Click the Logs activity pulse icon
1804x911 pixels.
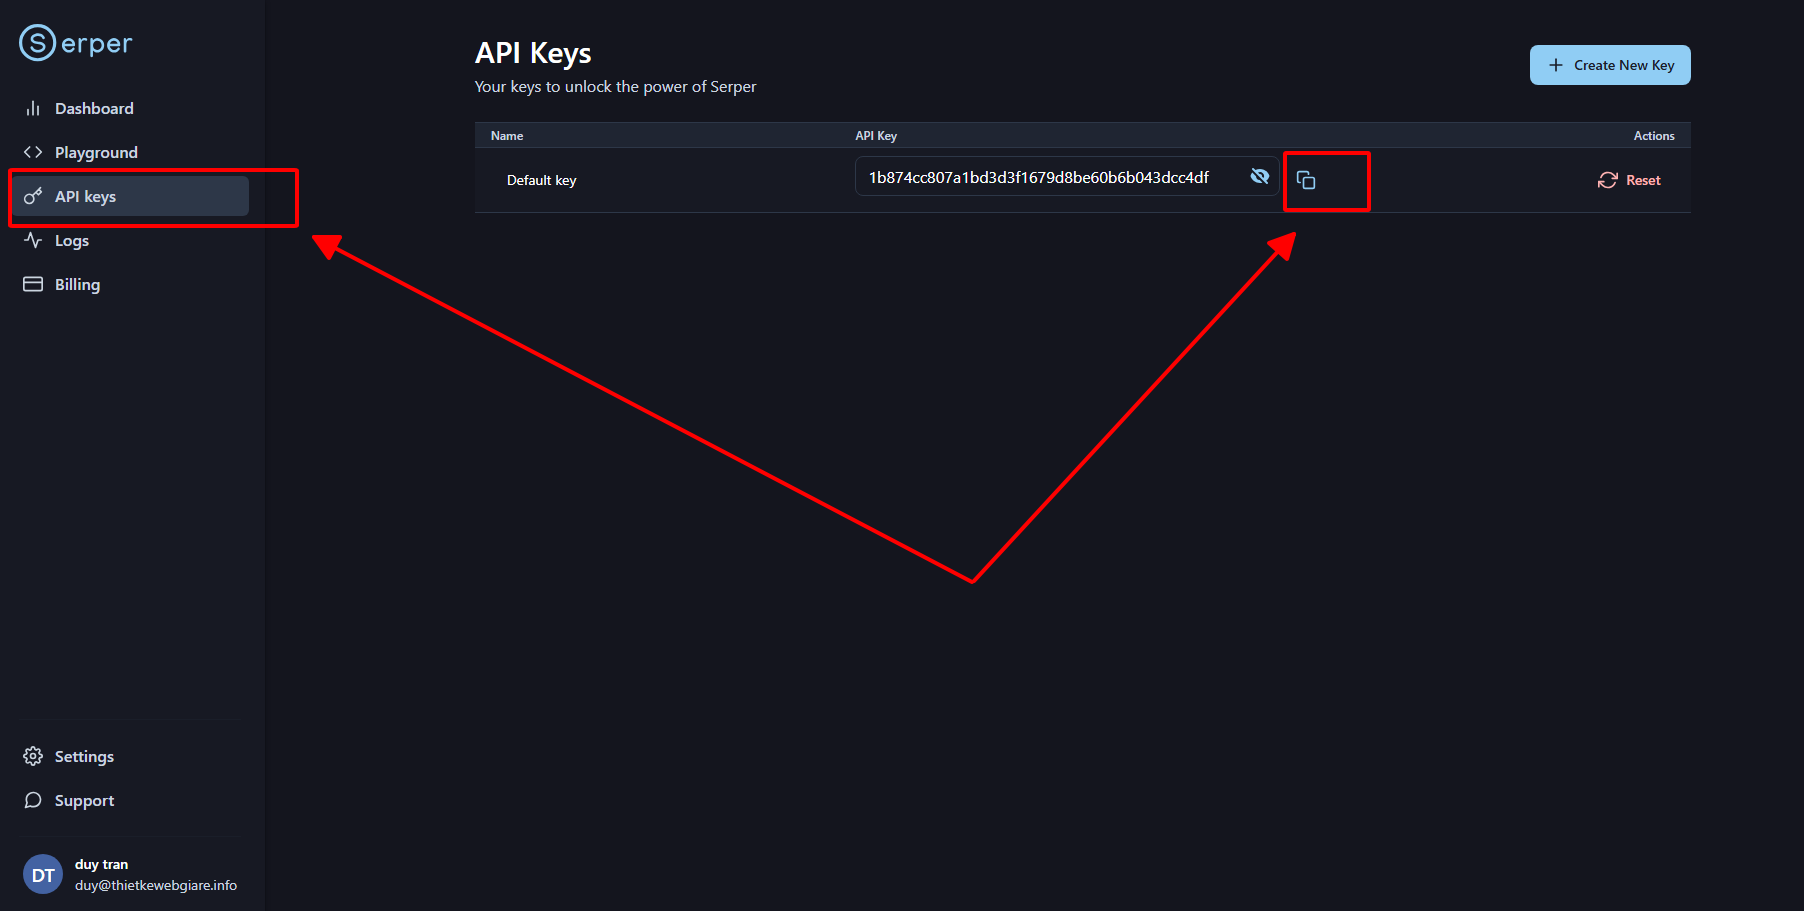pos(33,240)
